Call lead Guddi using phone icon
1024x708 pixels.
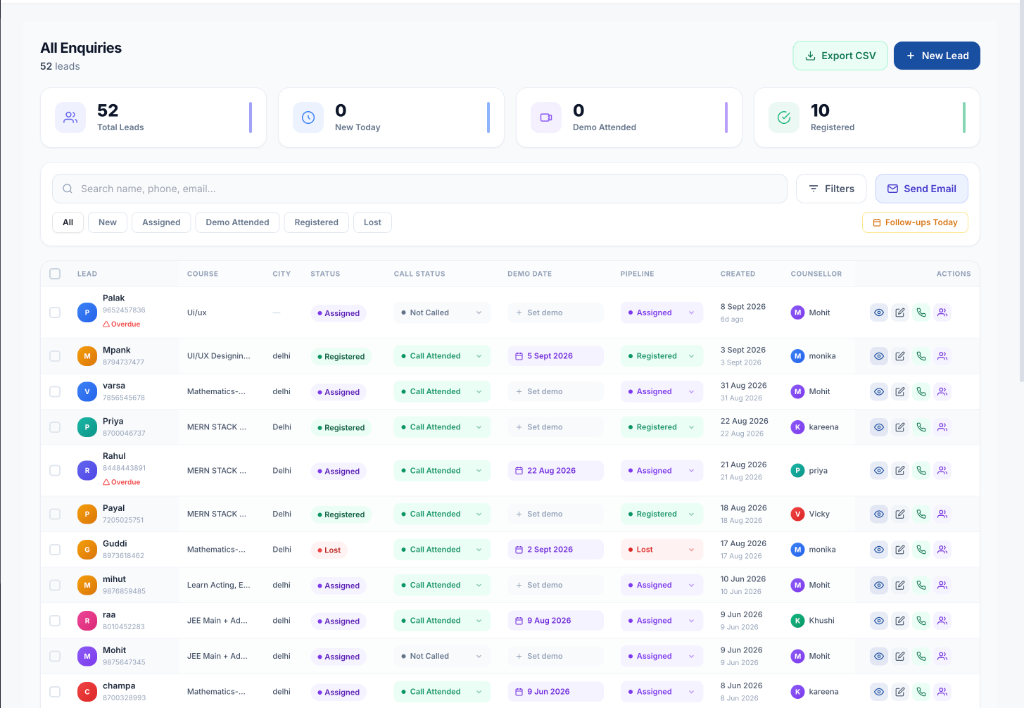pyautogui.click(x=921, y=549)
